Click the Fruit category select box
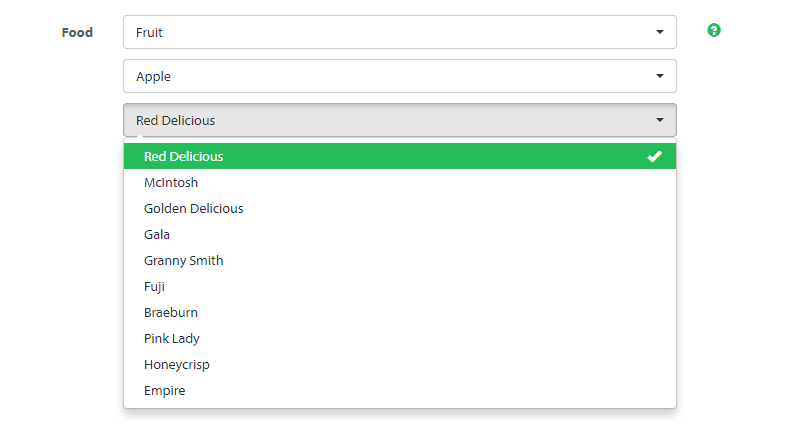 [x=400, y=32]
